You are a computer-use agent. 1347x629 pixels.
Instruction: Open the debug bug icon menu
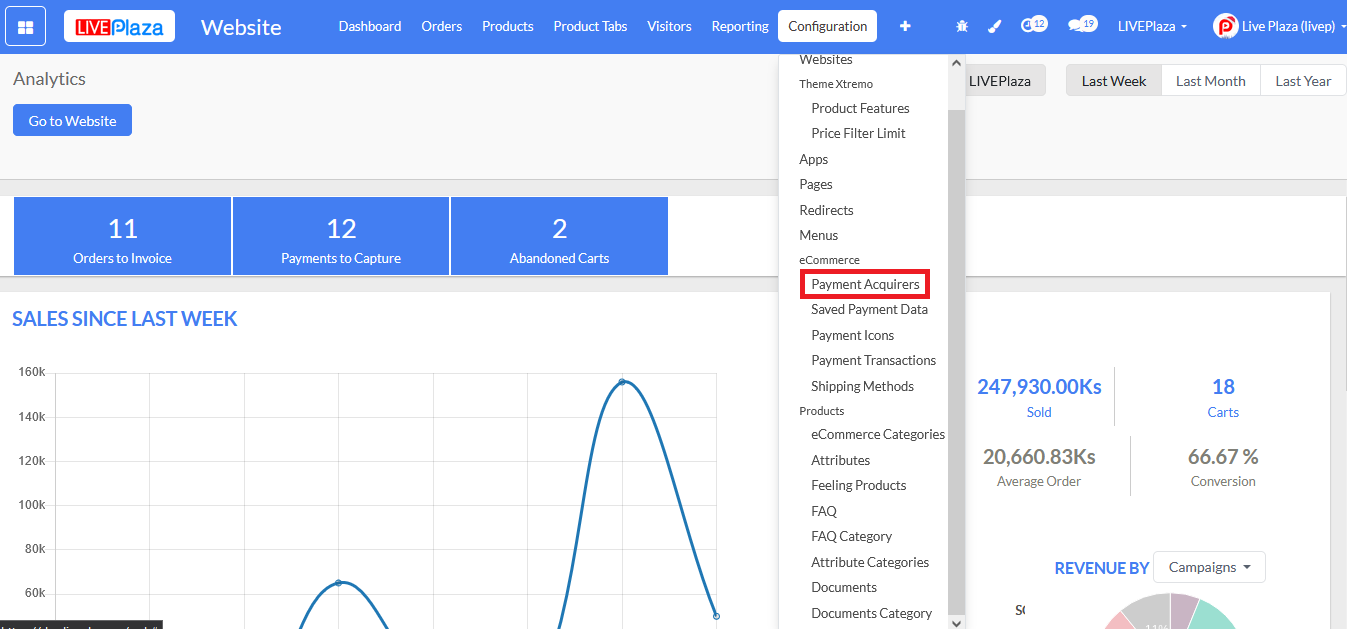[x=962, y=26]
